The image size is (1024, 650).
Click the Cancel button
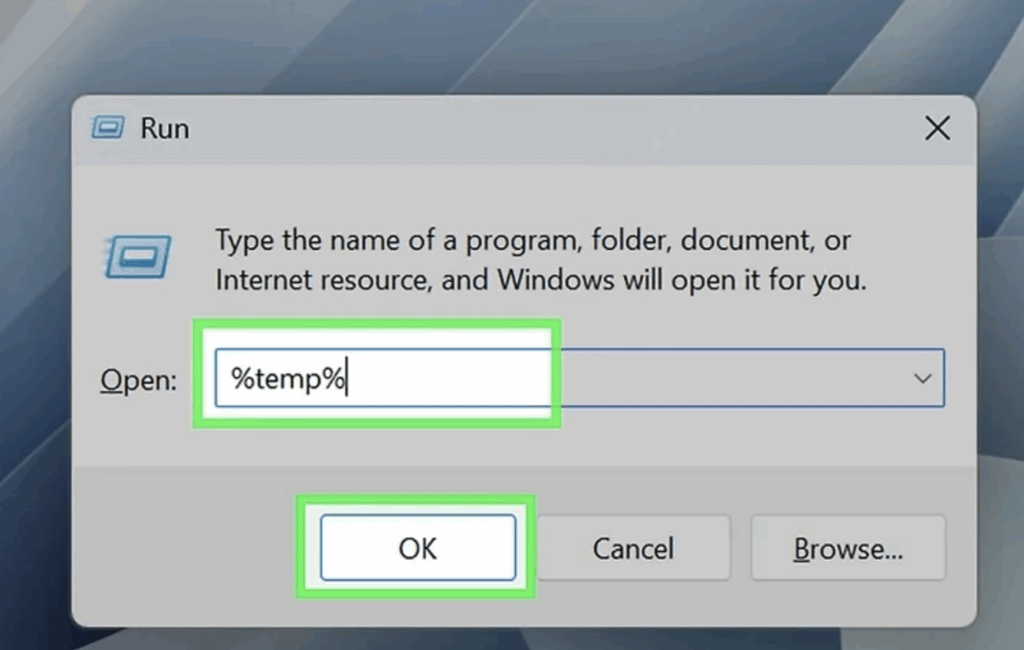click(x=633, y=547)
